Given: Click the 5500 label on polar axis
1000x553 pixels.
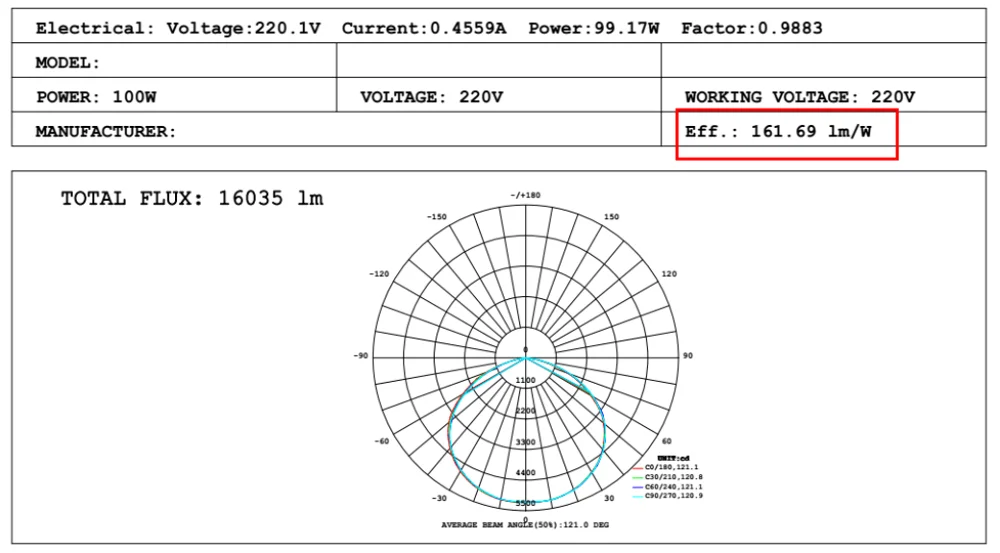Looking at the screenshot, I should (525, 503).
